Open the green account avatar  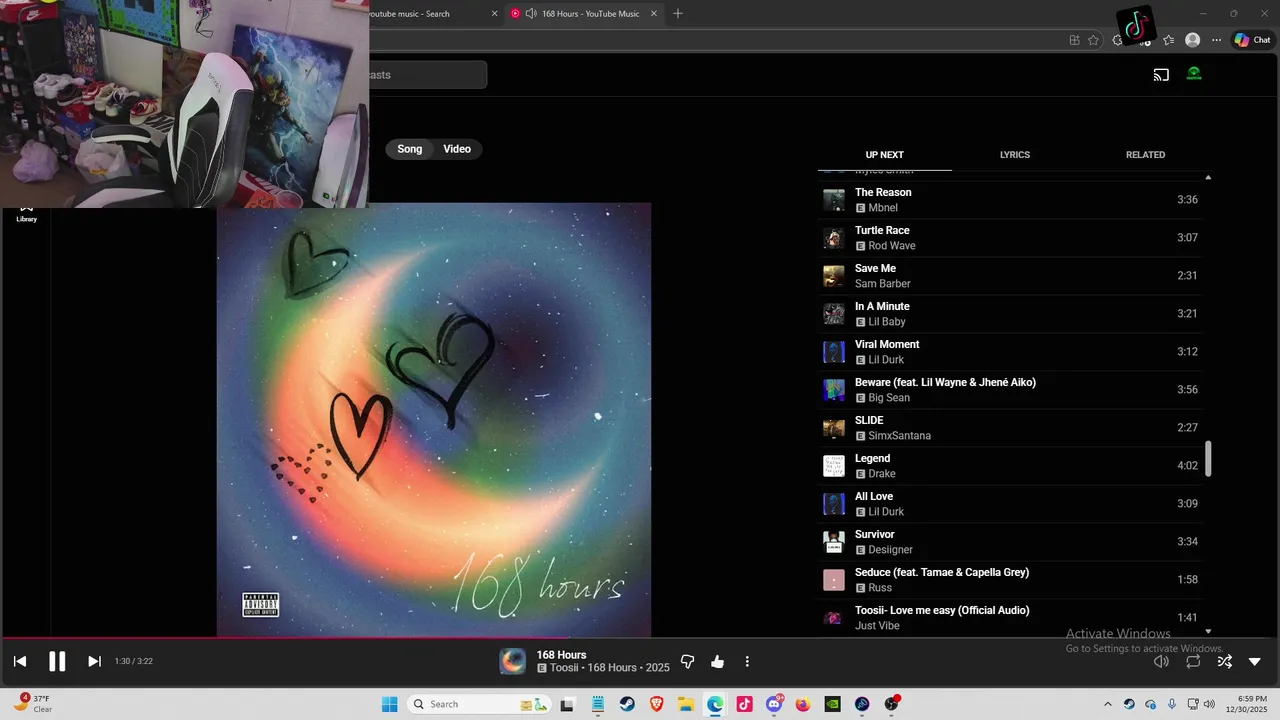(x=1194, y=74)
